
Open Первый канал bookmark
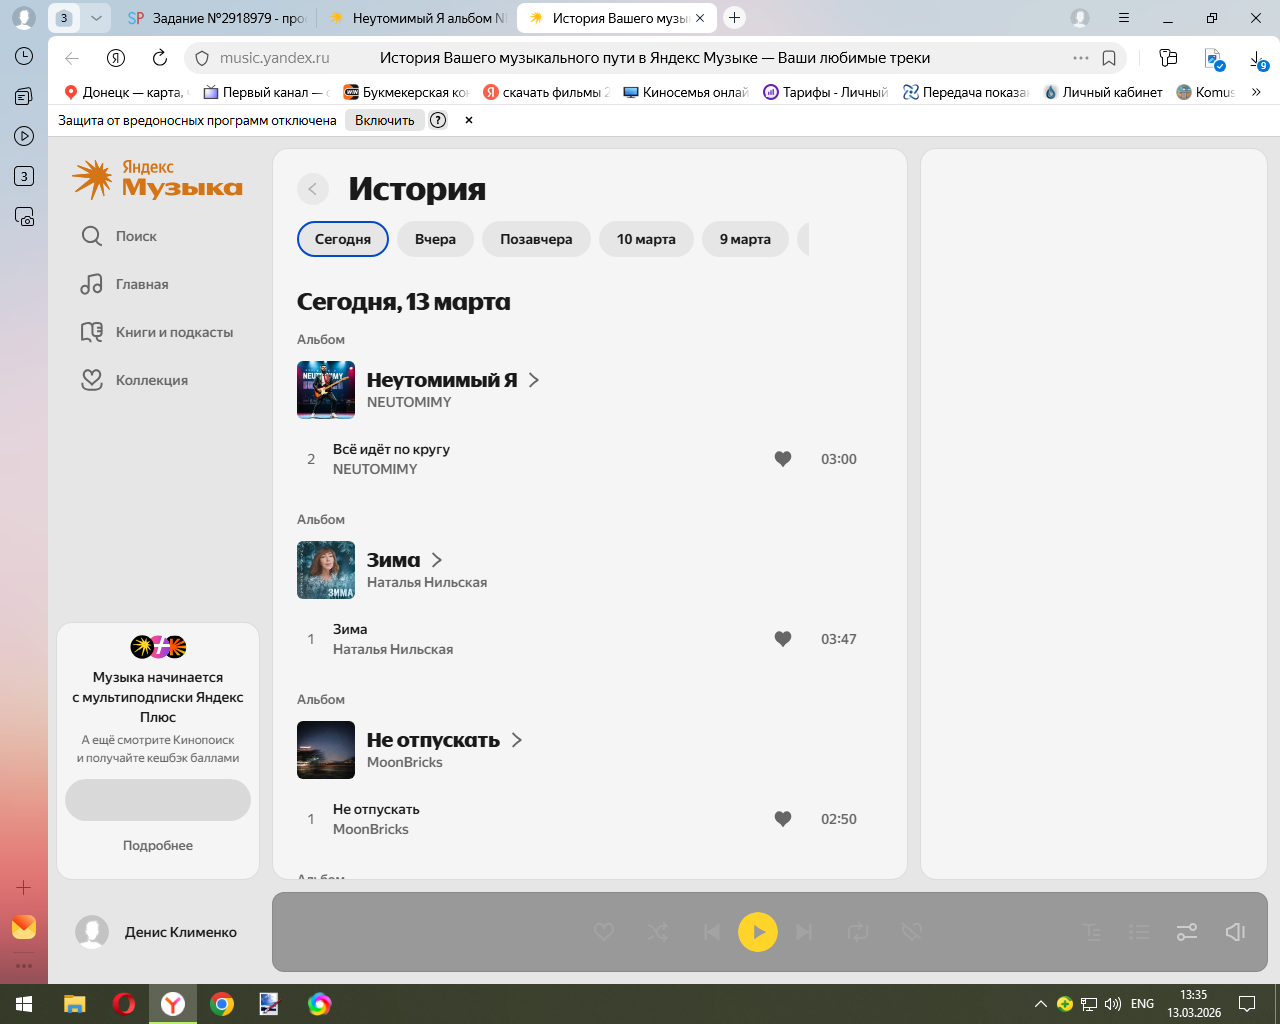265,92
